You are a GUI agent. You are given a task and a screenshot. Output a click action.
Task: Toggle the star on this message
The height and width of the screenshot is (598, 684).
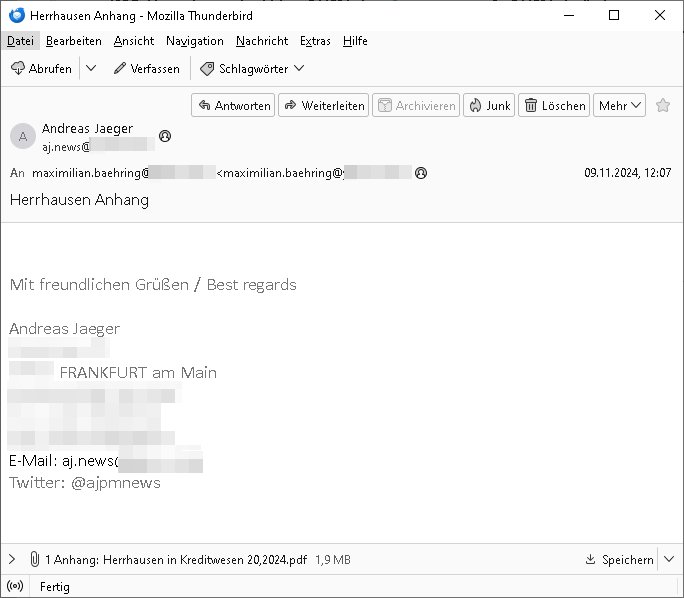tap(663, 105)
